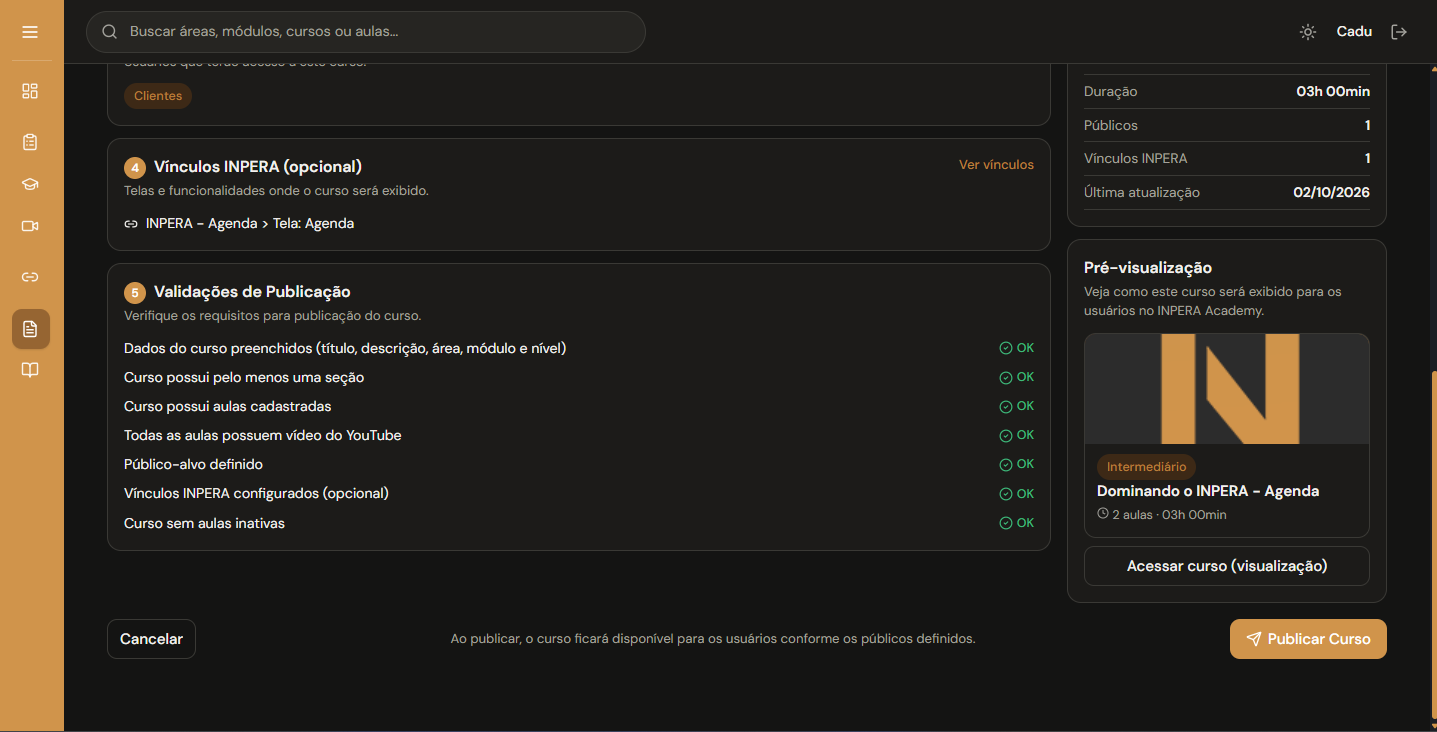Open the graduation cap courses icon
The image size is (1437, 732).
[x=30, y=184]
